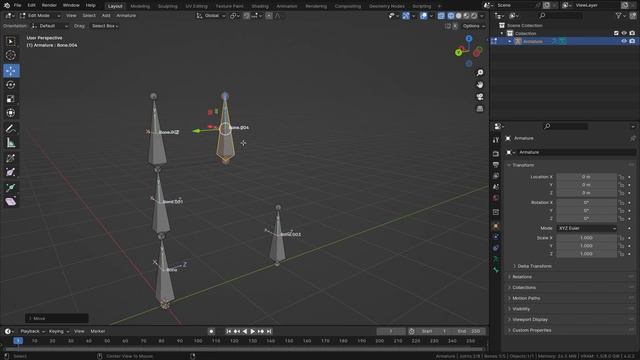The height and width of the screenshot is (360, 640).
Task: Click the pan hand viewport icon
Action: click(x=480, y=84)
